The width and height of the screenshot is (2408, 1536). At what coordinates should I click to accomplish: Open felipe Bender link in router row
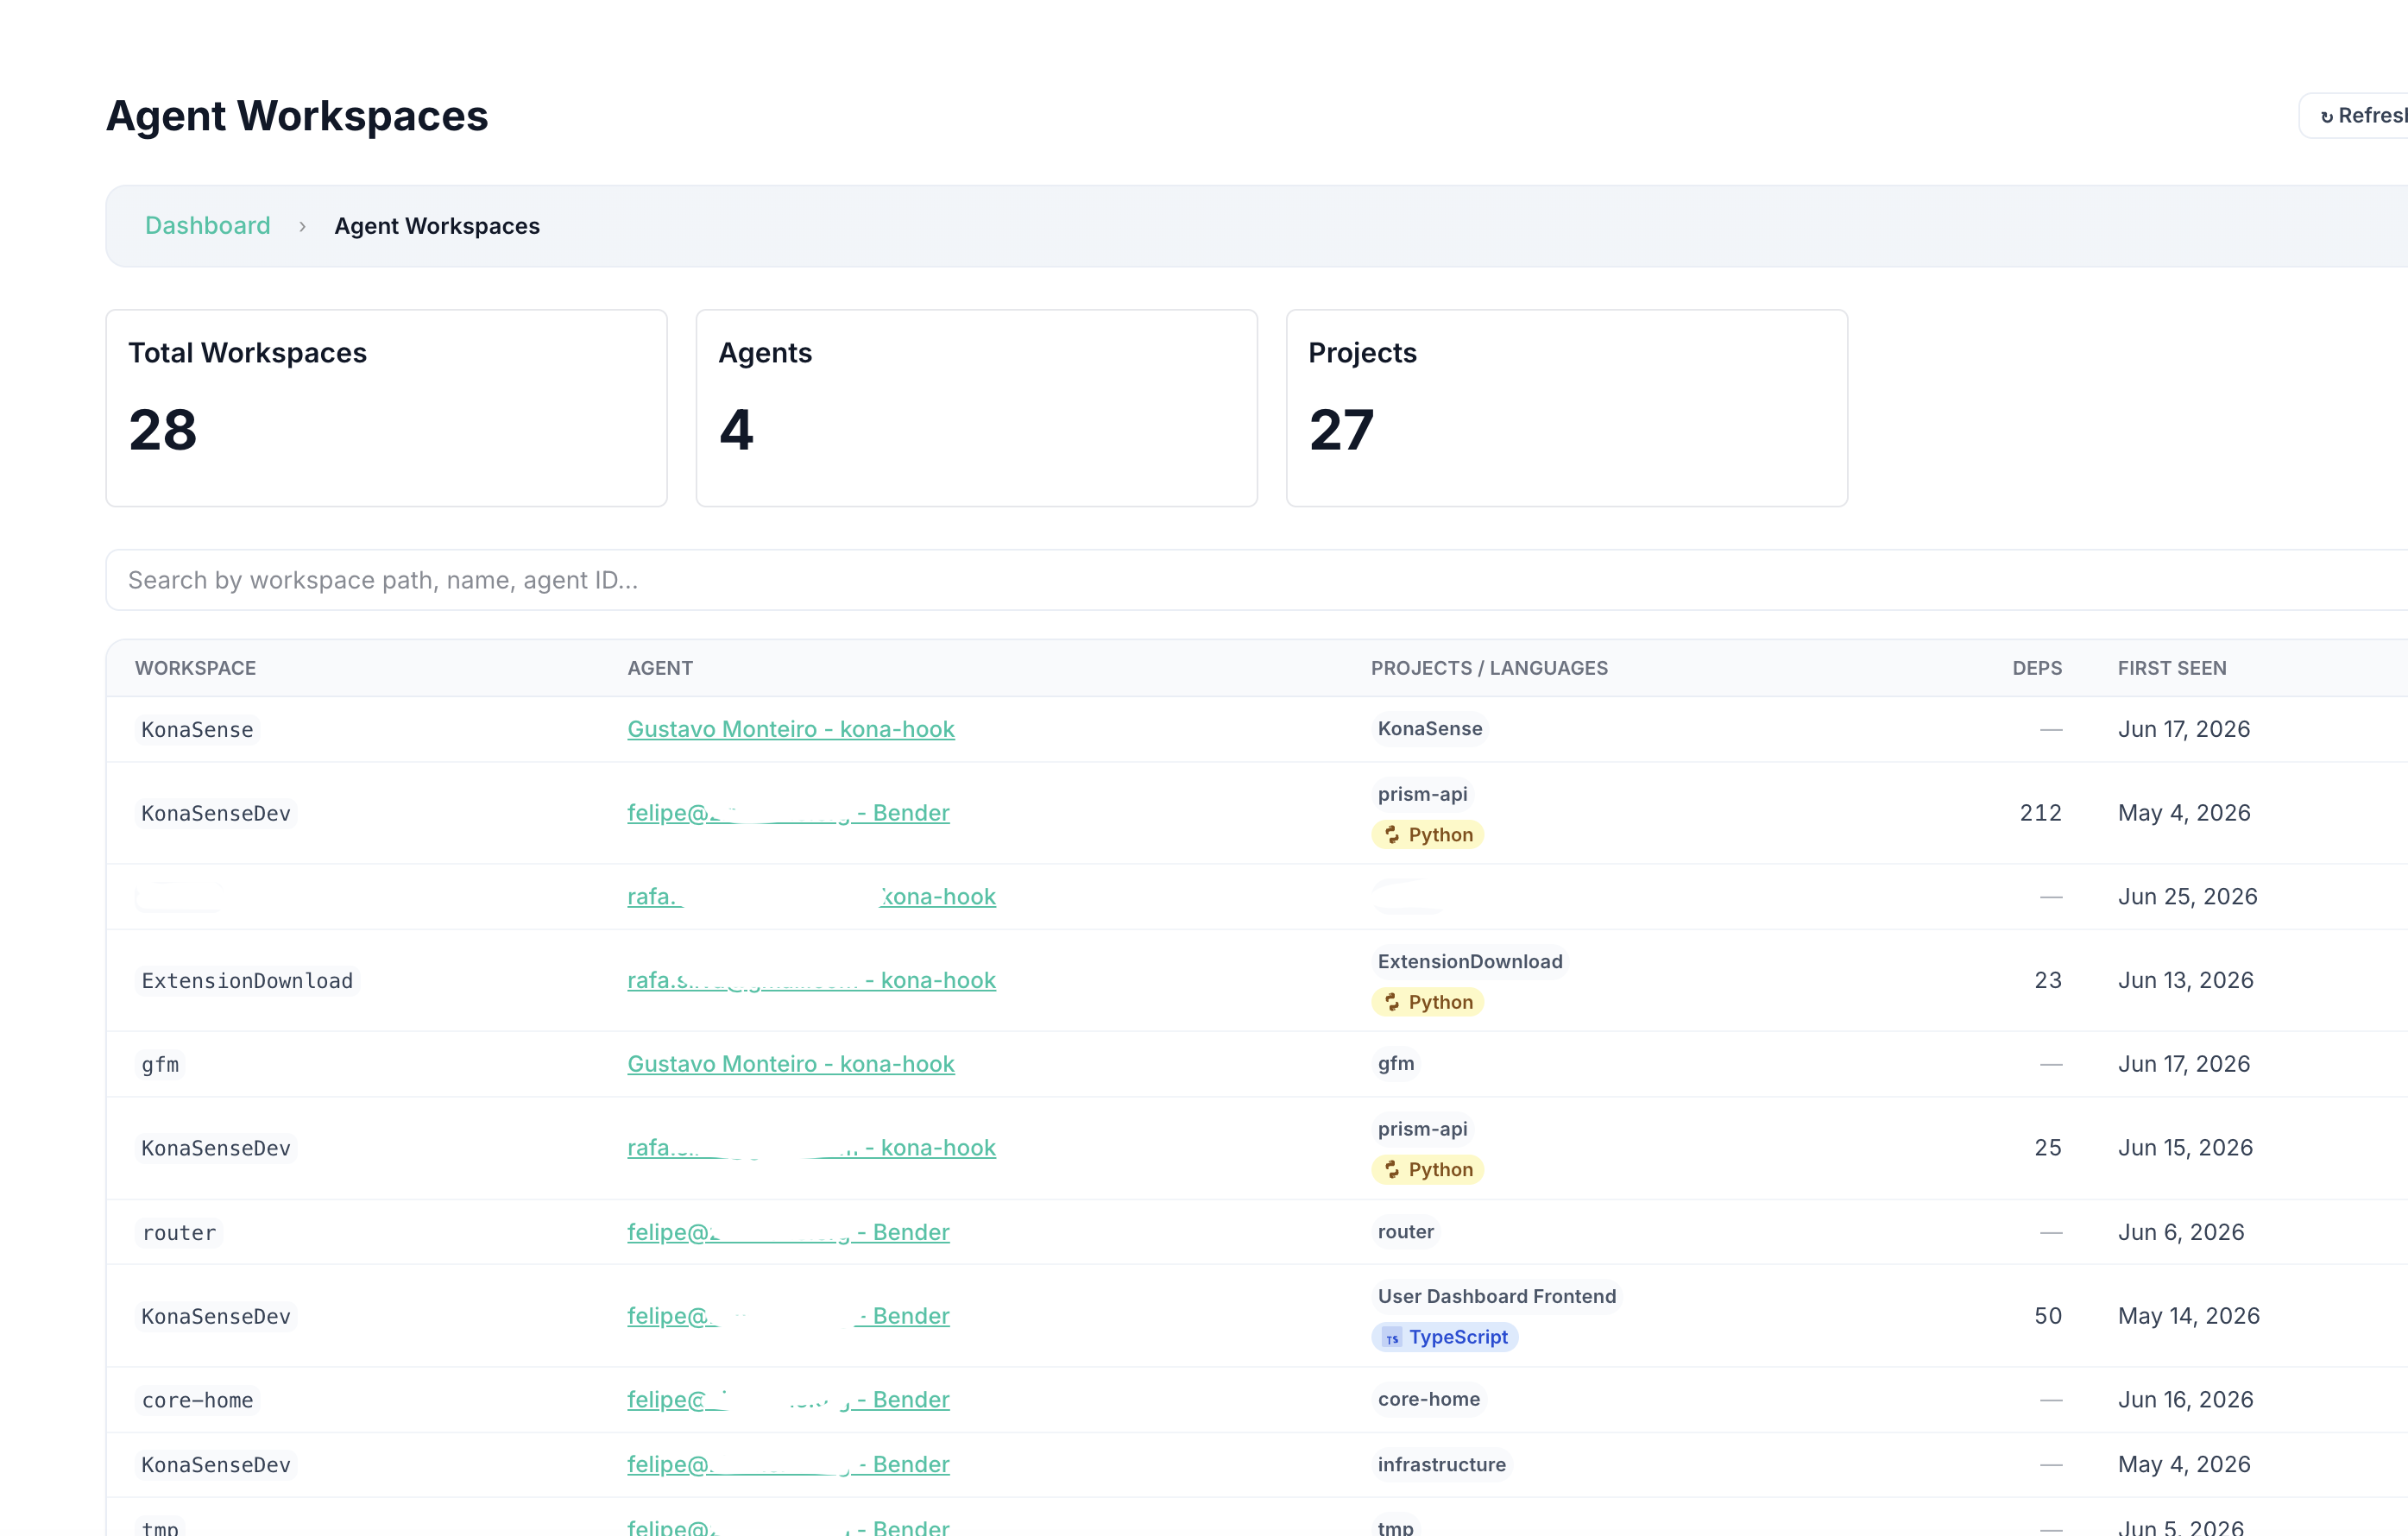point(788,1232)
